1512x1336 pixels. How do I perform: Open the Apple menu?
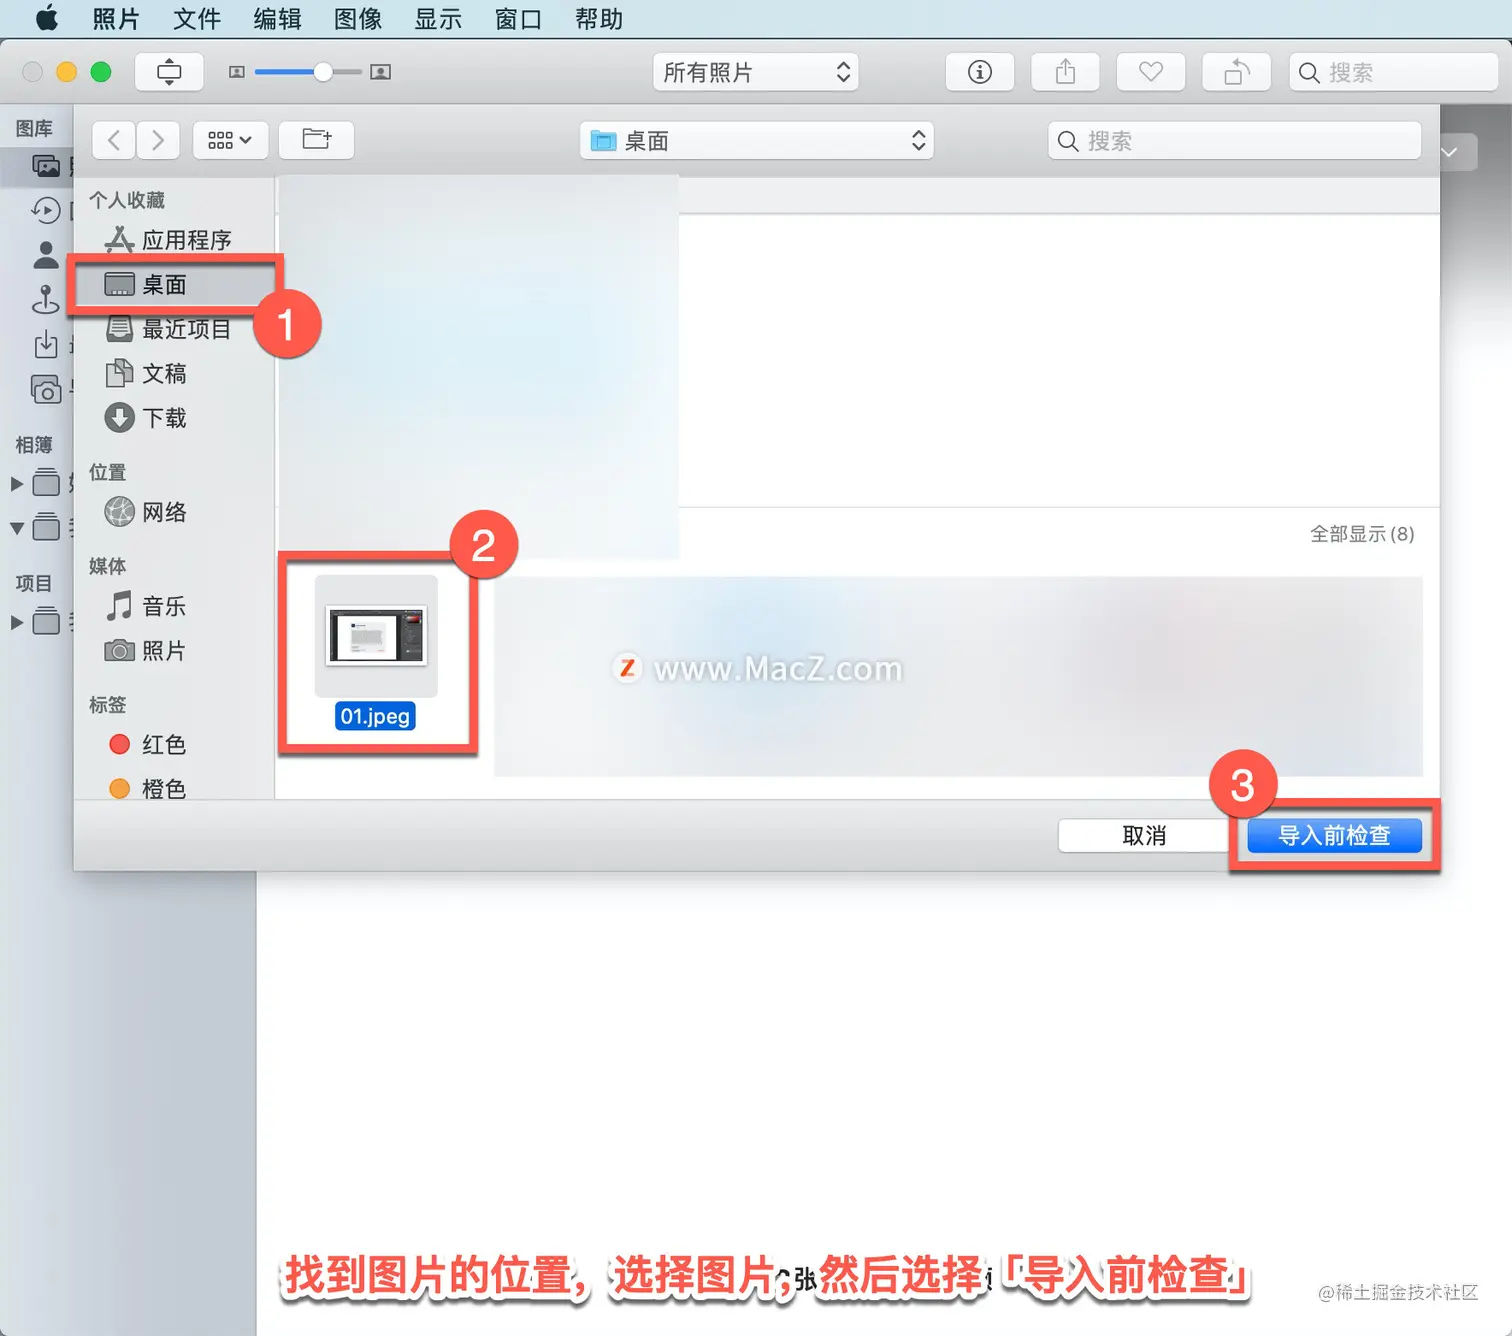coord(47,19)
